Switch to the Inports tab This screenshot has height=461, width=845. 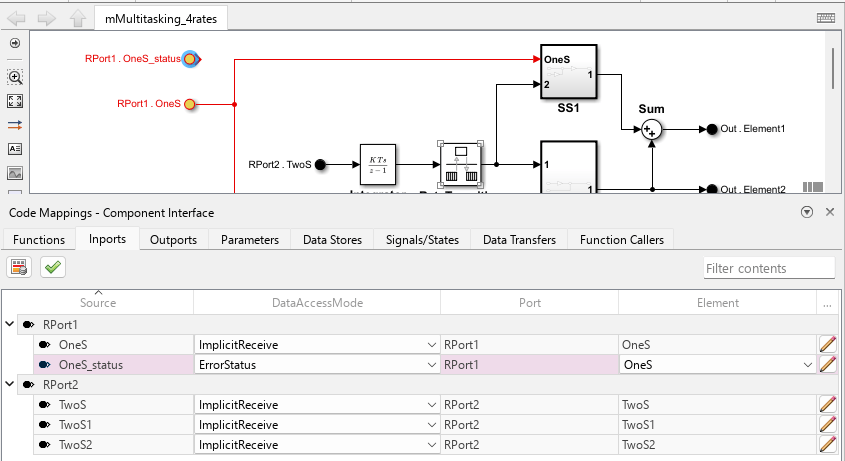pos(107,239)
